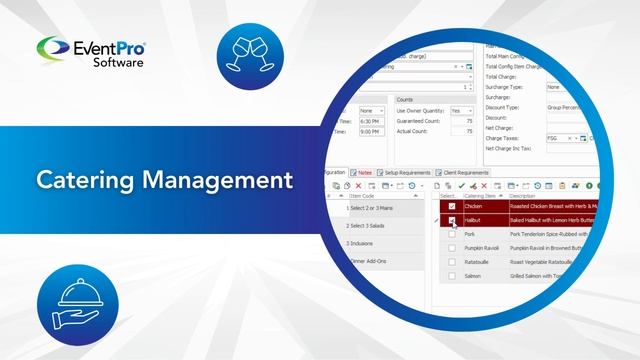Screen dimensions: 640x360
Task: Click the 'Pumpkin Ravioli' item cell
Action: (x=486, y=248)
